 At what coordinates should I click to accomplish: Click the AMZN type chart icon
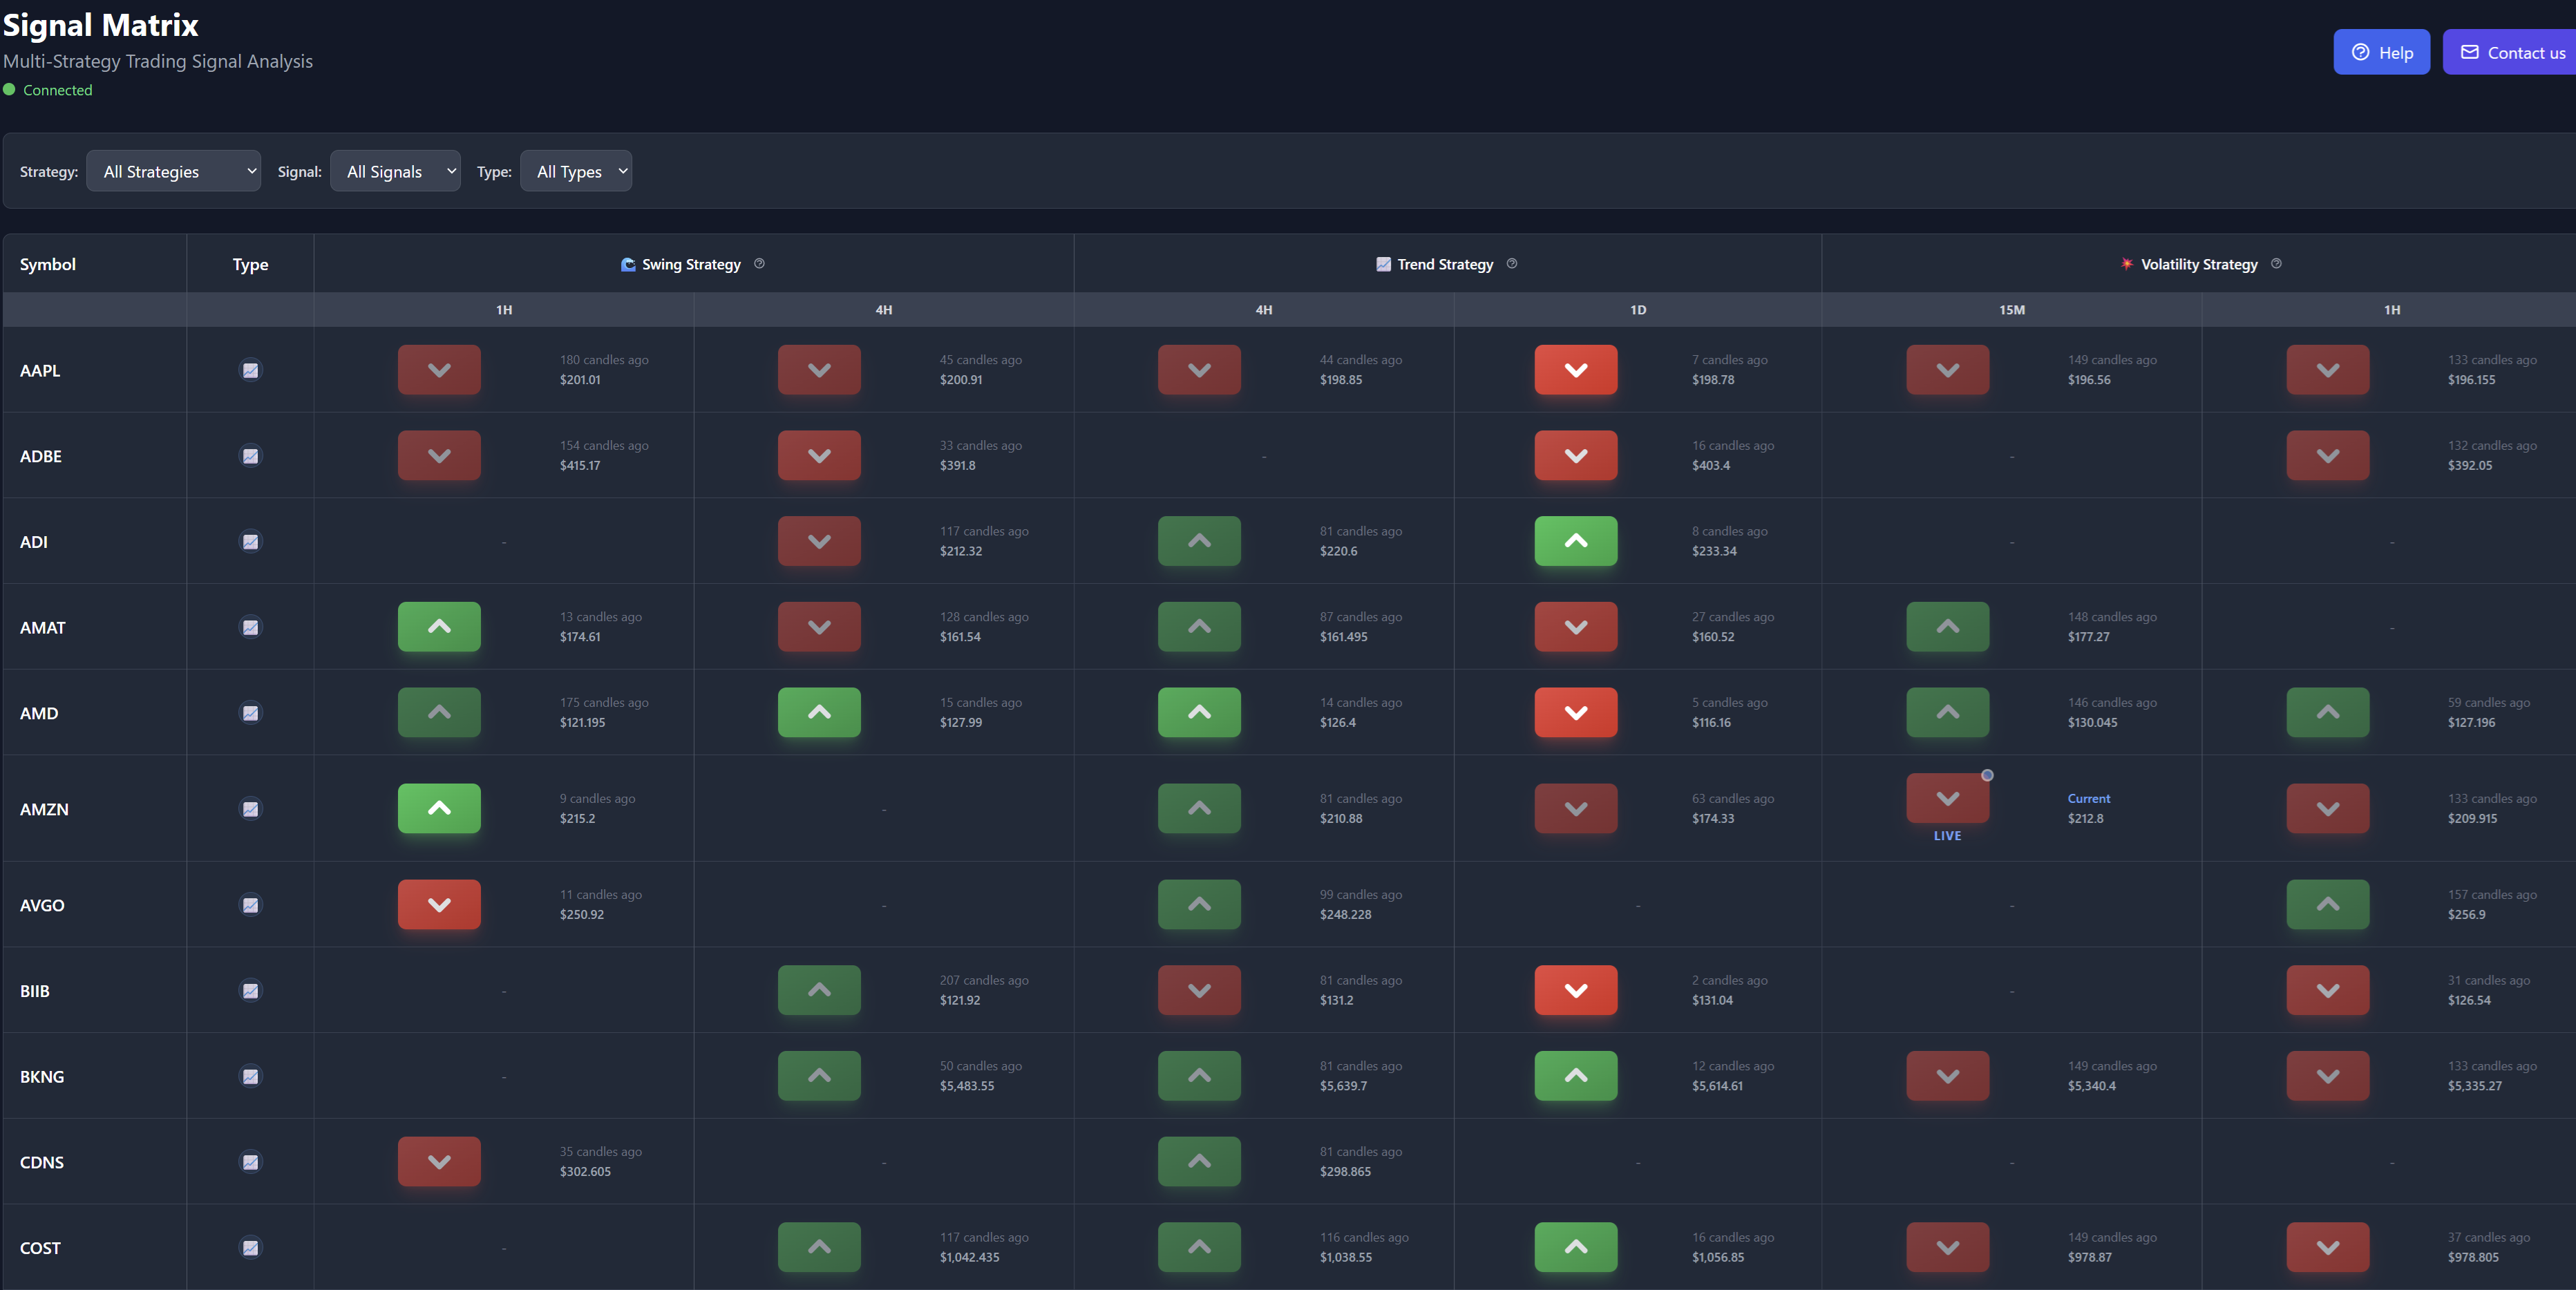251,809
